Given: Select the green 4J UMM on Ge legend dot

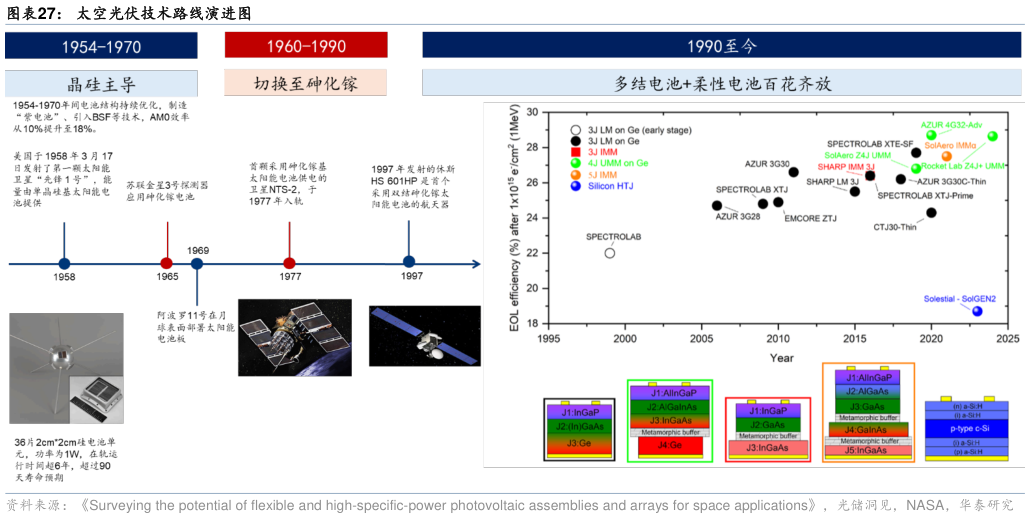Looking at the screenshot, I should (575, 163).
